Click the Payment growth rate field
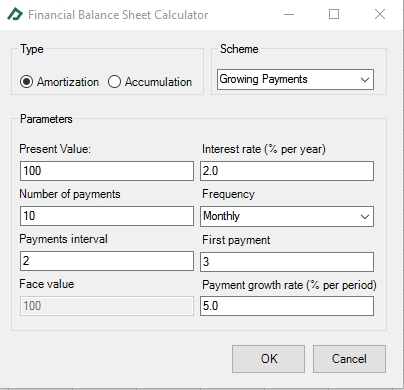Screen dimensions: 404x390 (x=287, y=306)
